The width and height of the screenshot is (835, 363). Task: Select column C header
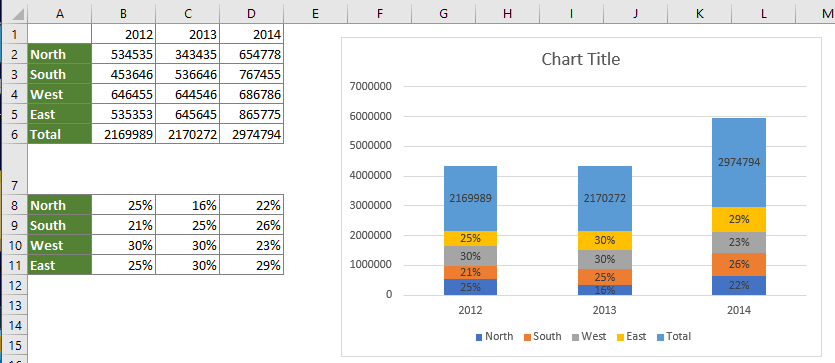(x=187, y=14)
